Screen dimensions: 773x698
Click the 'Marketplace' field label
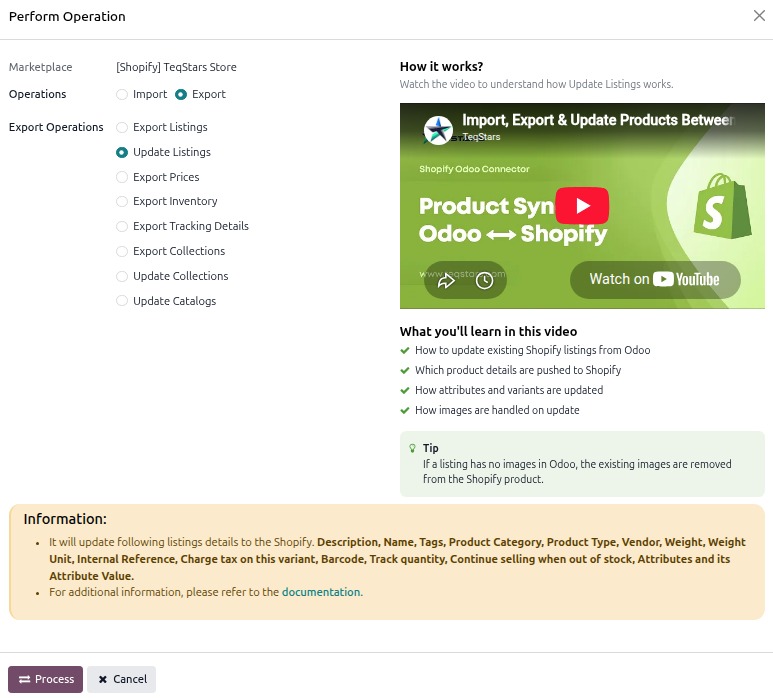coord(40,67)
